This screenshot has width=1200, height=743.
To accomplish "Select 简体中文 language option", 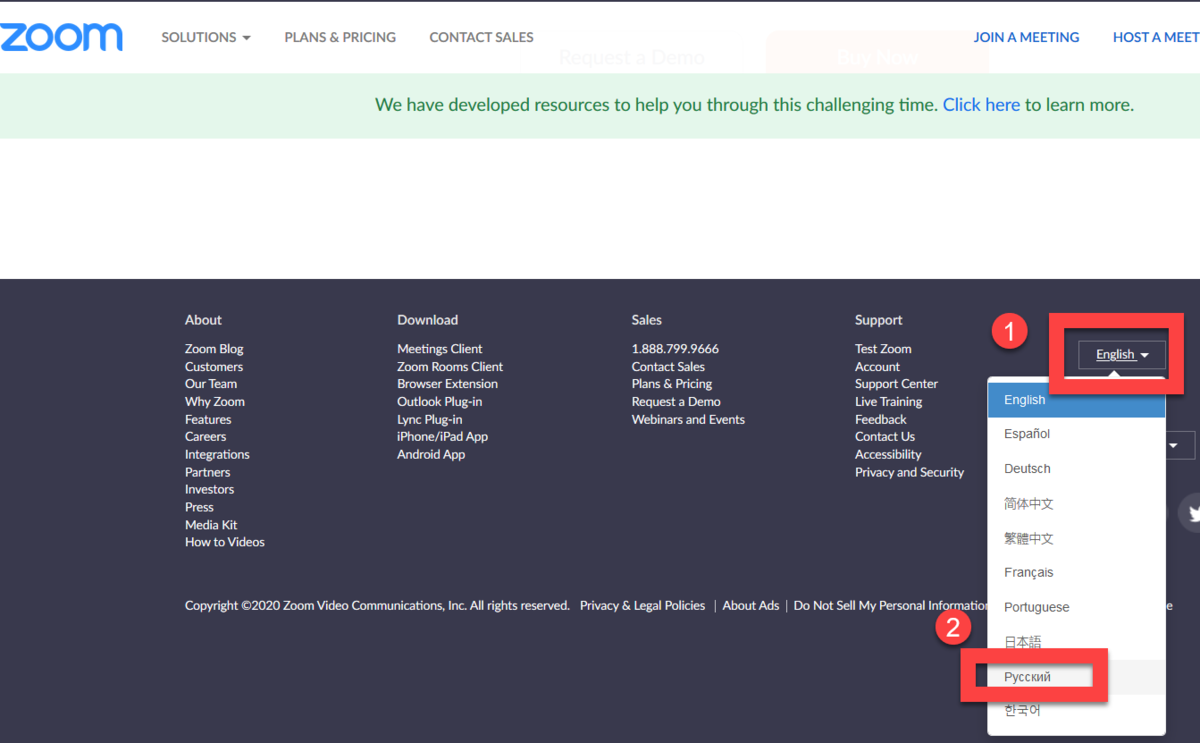I will coord(1077,504).
